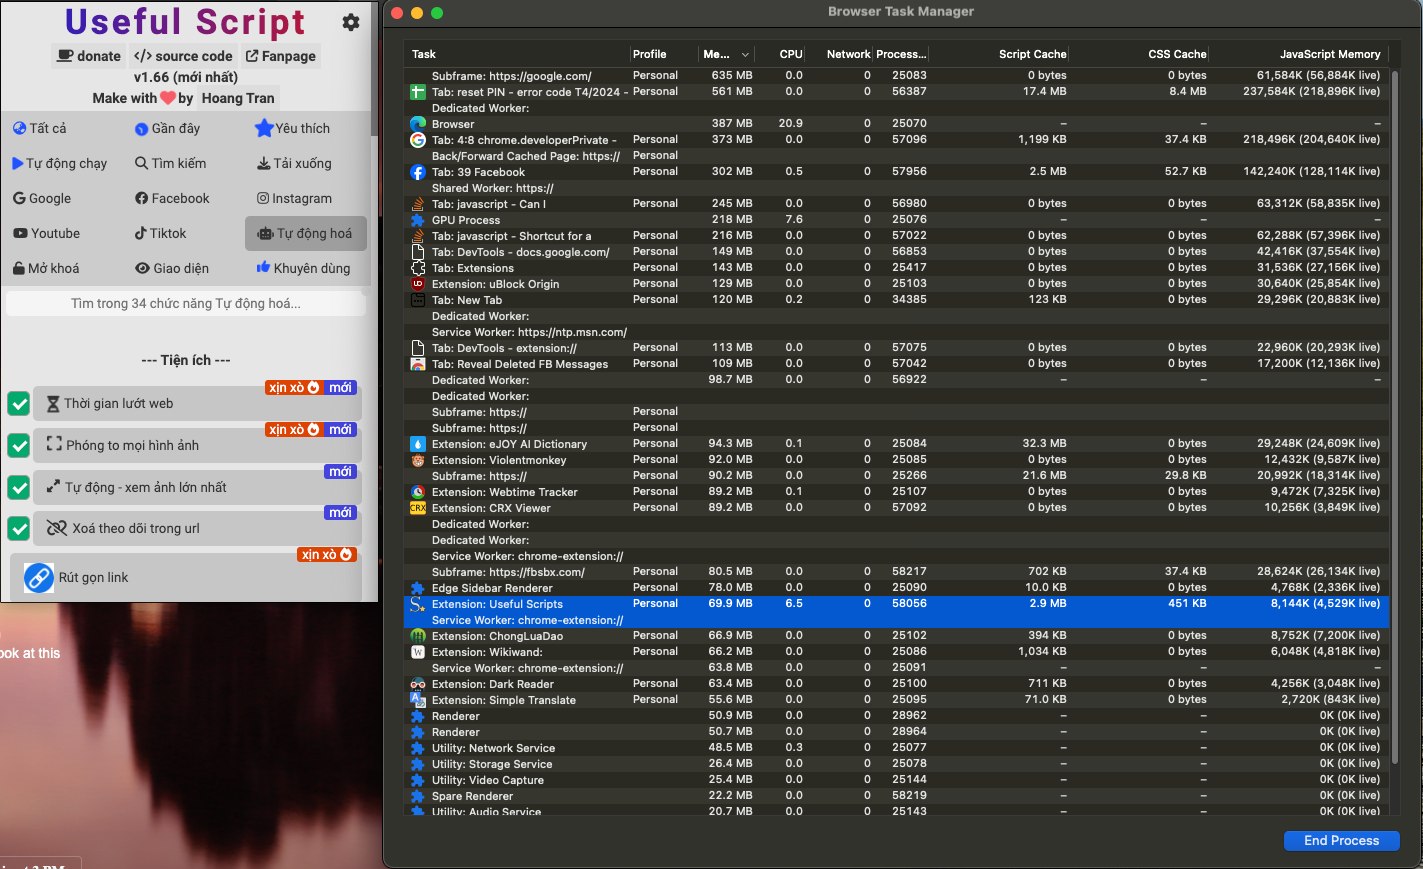
Task: Click the Wikiwand extension icon
Action: coord(418,652)
